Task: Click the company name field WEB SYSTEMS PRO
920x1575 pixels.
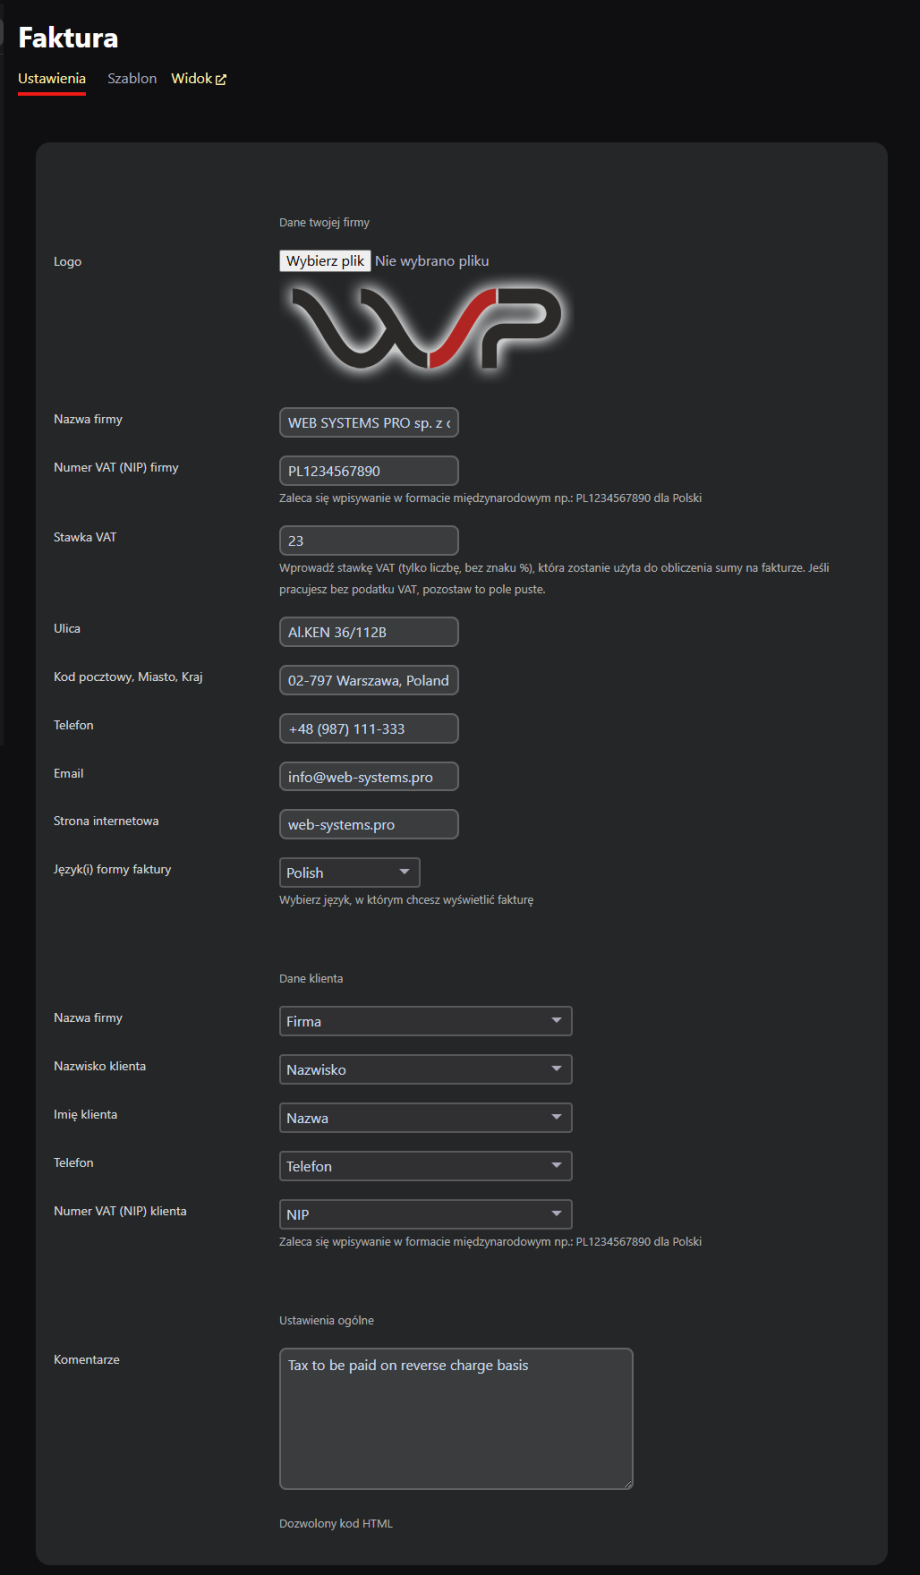Action: click(x=368, y=423)
